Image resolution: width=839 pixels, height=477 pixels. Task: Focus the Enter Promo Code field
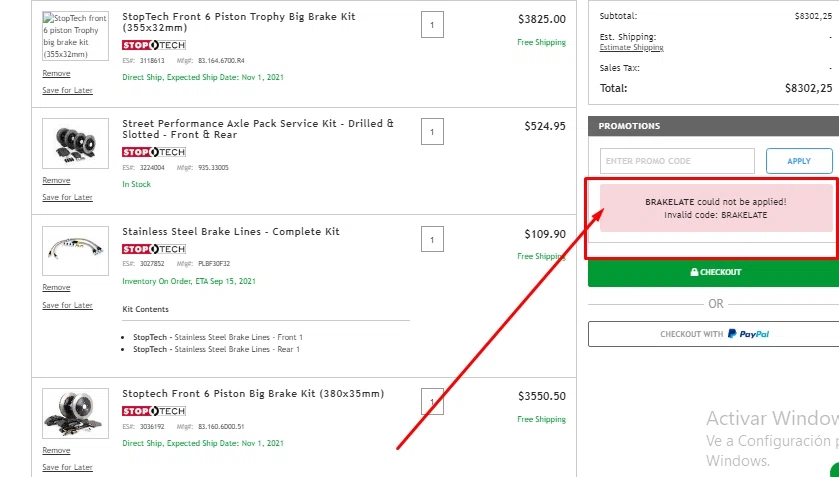click(677, 161)
